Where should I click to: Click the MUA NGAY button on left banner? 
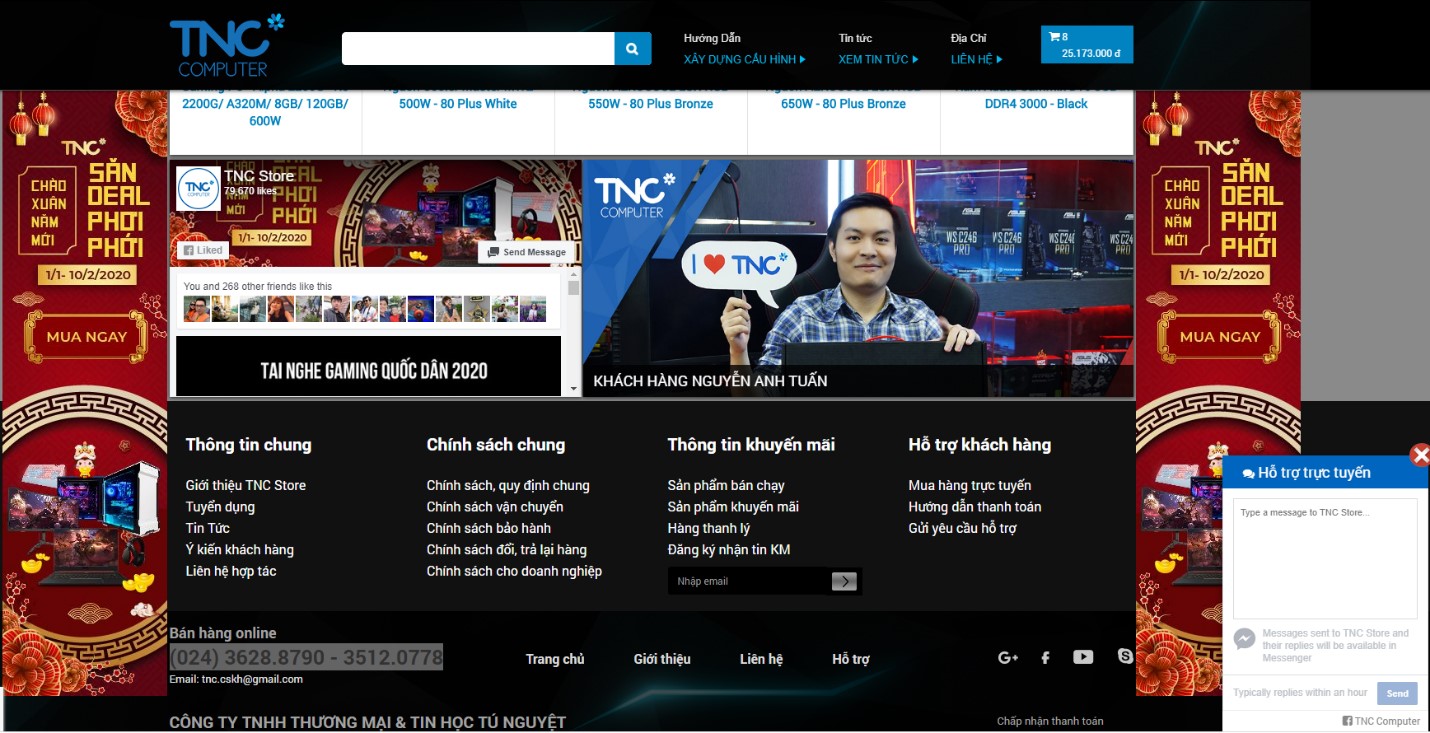[x=86, y=337]
